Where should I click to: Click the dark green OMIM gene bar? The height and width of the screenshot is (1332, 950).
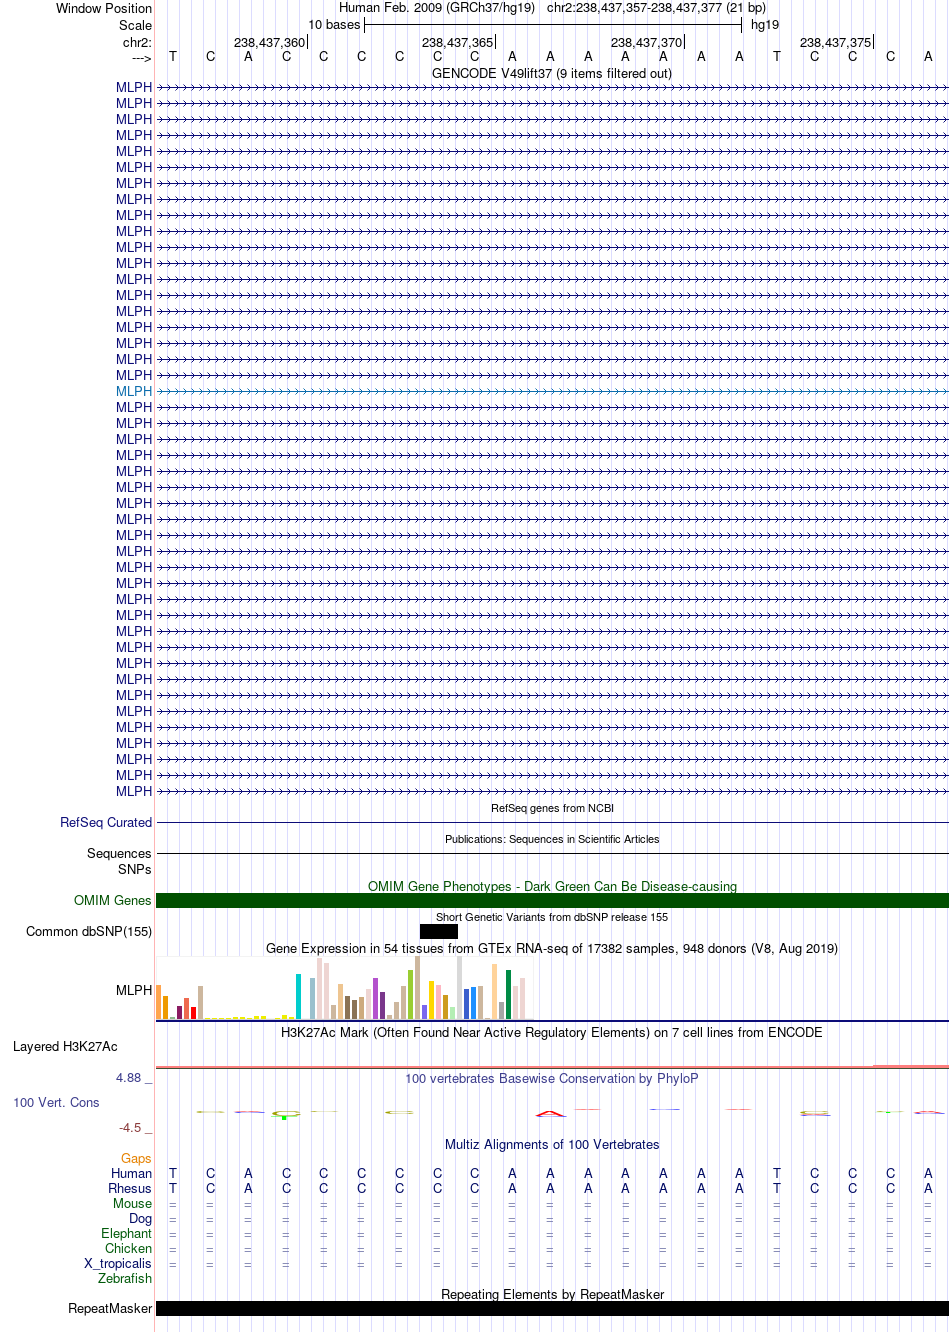click(552, 901)
